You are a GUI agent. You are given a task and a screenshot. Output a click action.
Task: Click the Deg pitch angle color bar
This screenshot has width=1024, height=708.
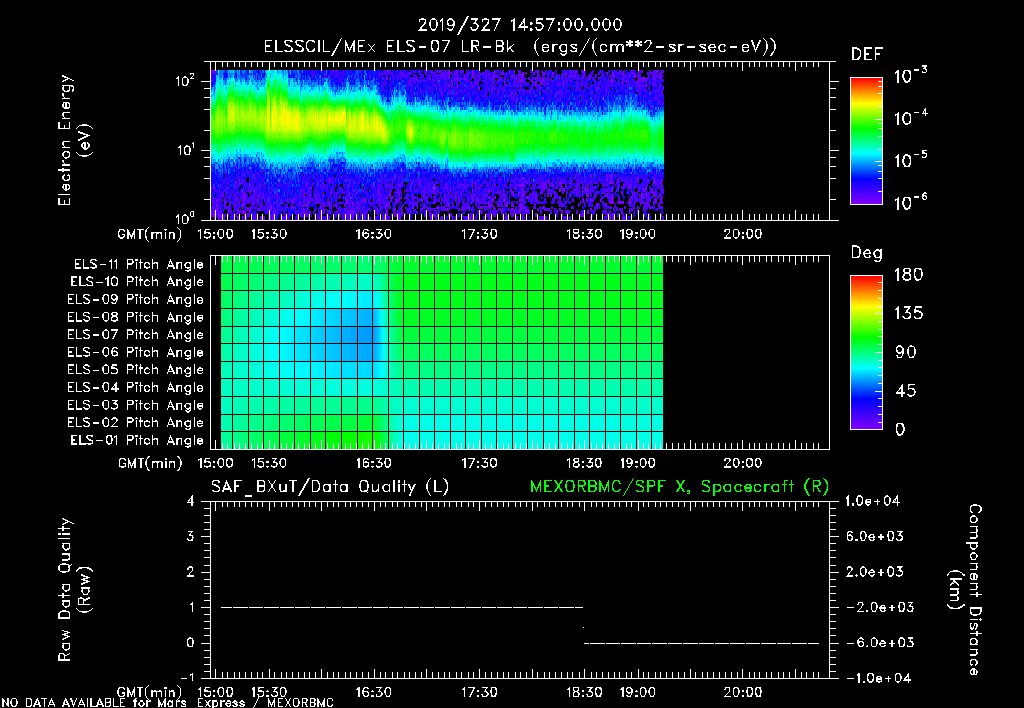(x=867, y=352)
